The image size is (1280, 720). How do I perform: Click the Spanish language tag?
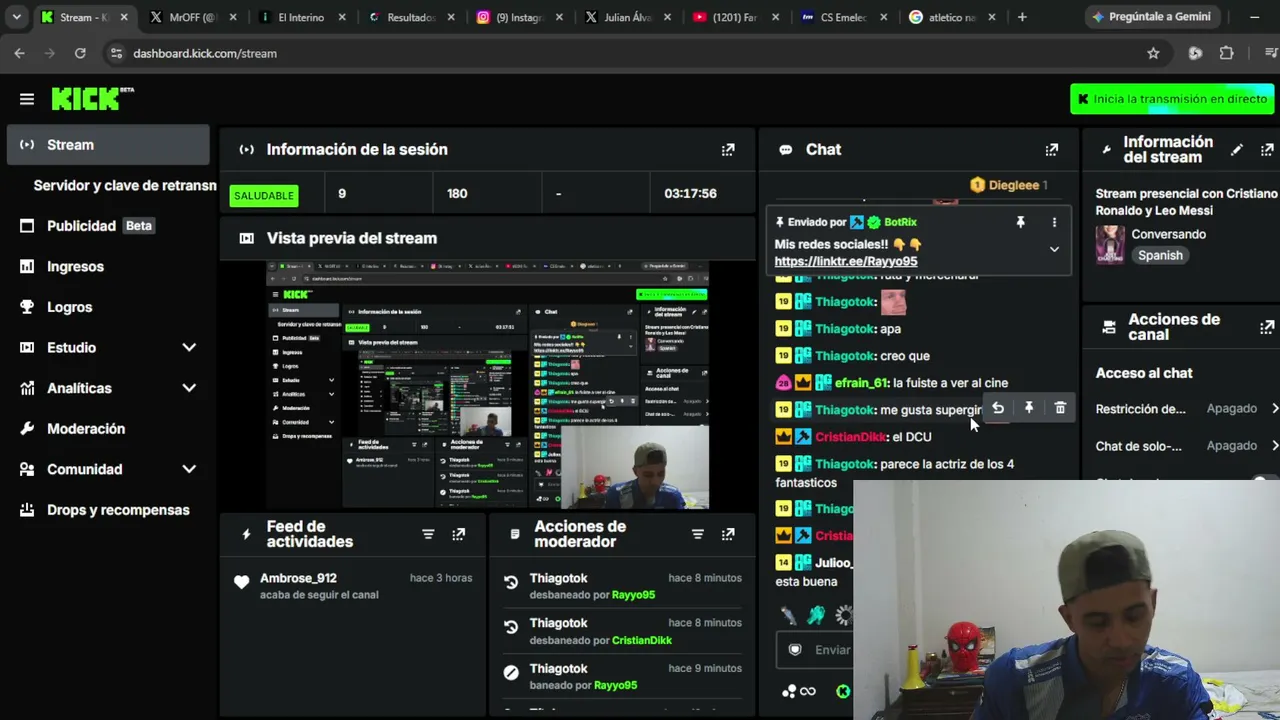(1160, 255)
